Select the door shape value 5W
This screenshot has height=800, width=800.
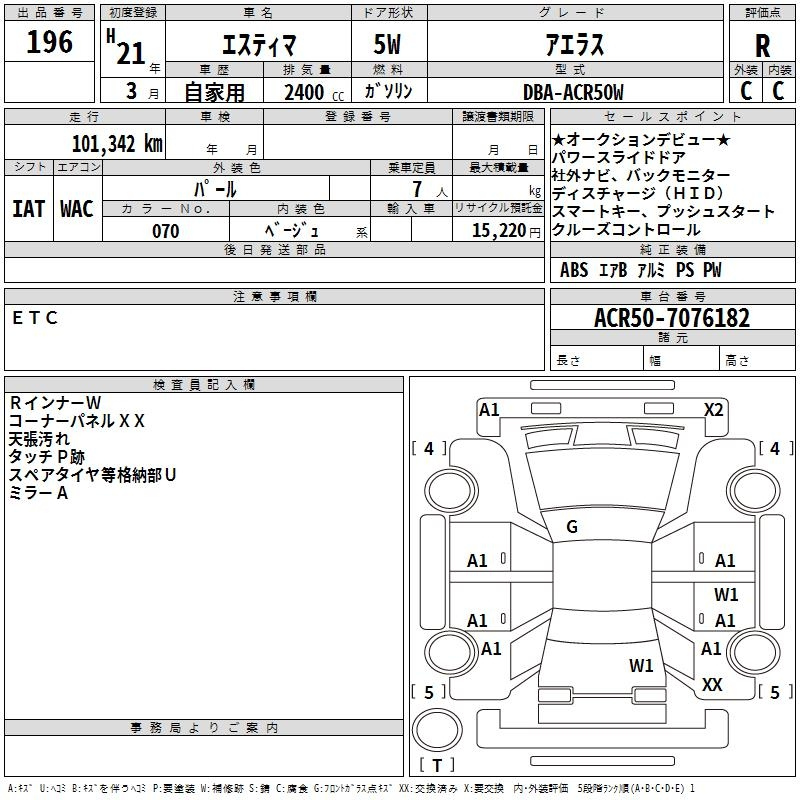387,44
